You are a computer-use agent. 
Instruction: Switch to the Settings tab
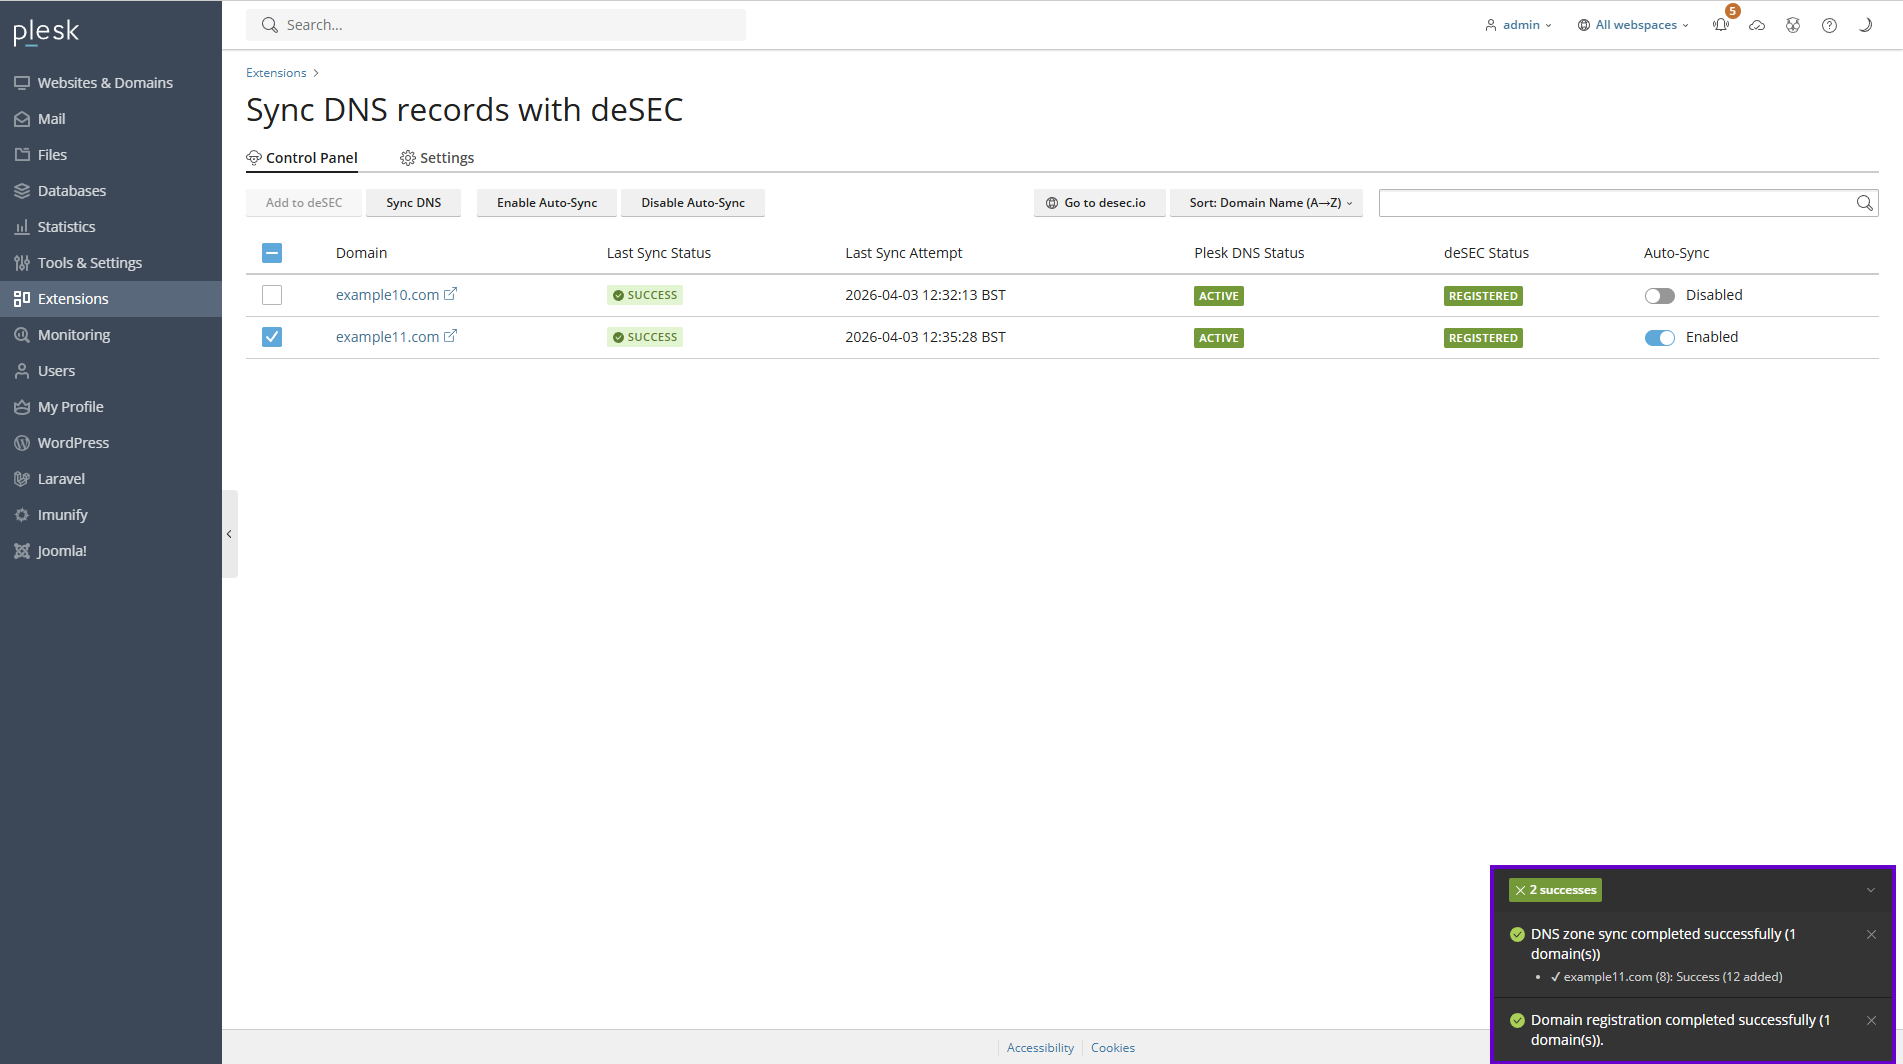click(x=436, y=157)
